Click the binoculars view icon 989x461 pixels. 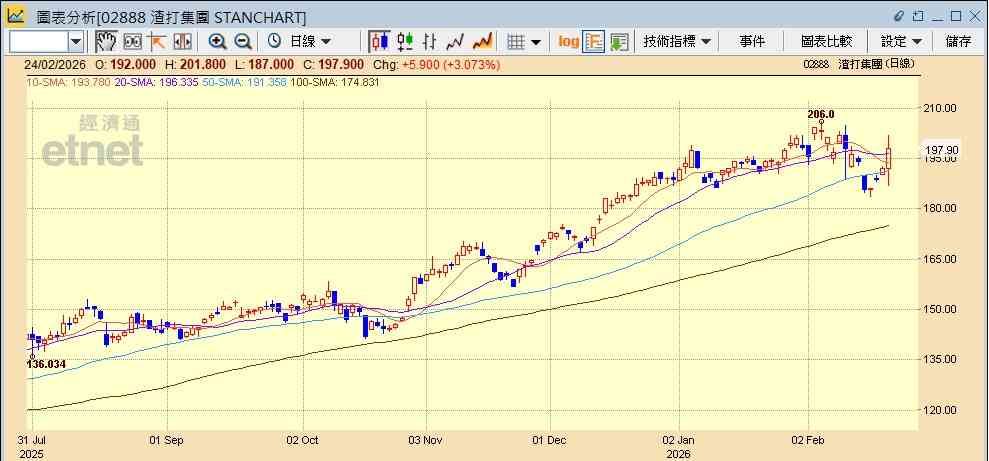pyautogui.click(x=132, y=42)
